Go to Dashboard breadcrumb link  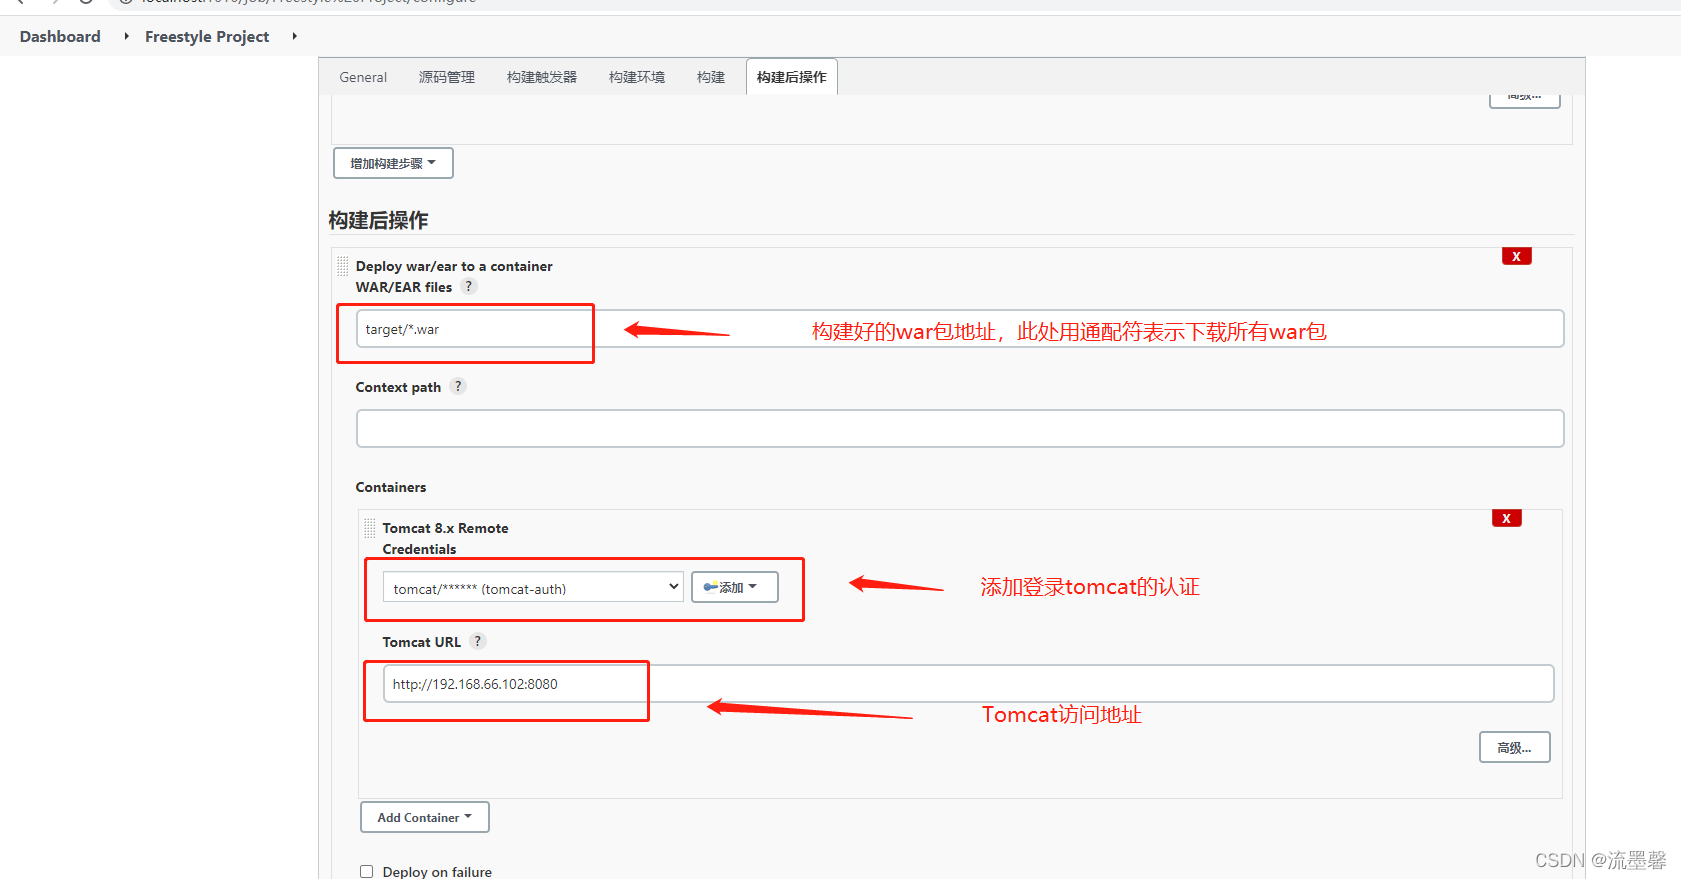point(60,36)
